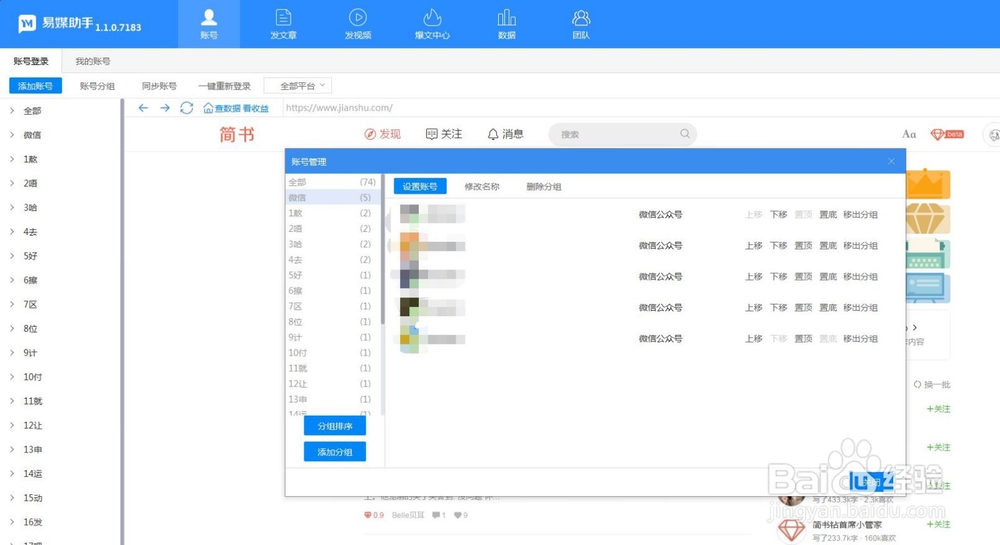Open 消息 notifications on 简书 page
Screen dimensions: 1000x545
coord(505,134)
